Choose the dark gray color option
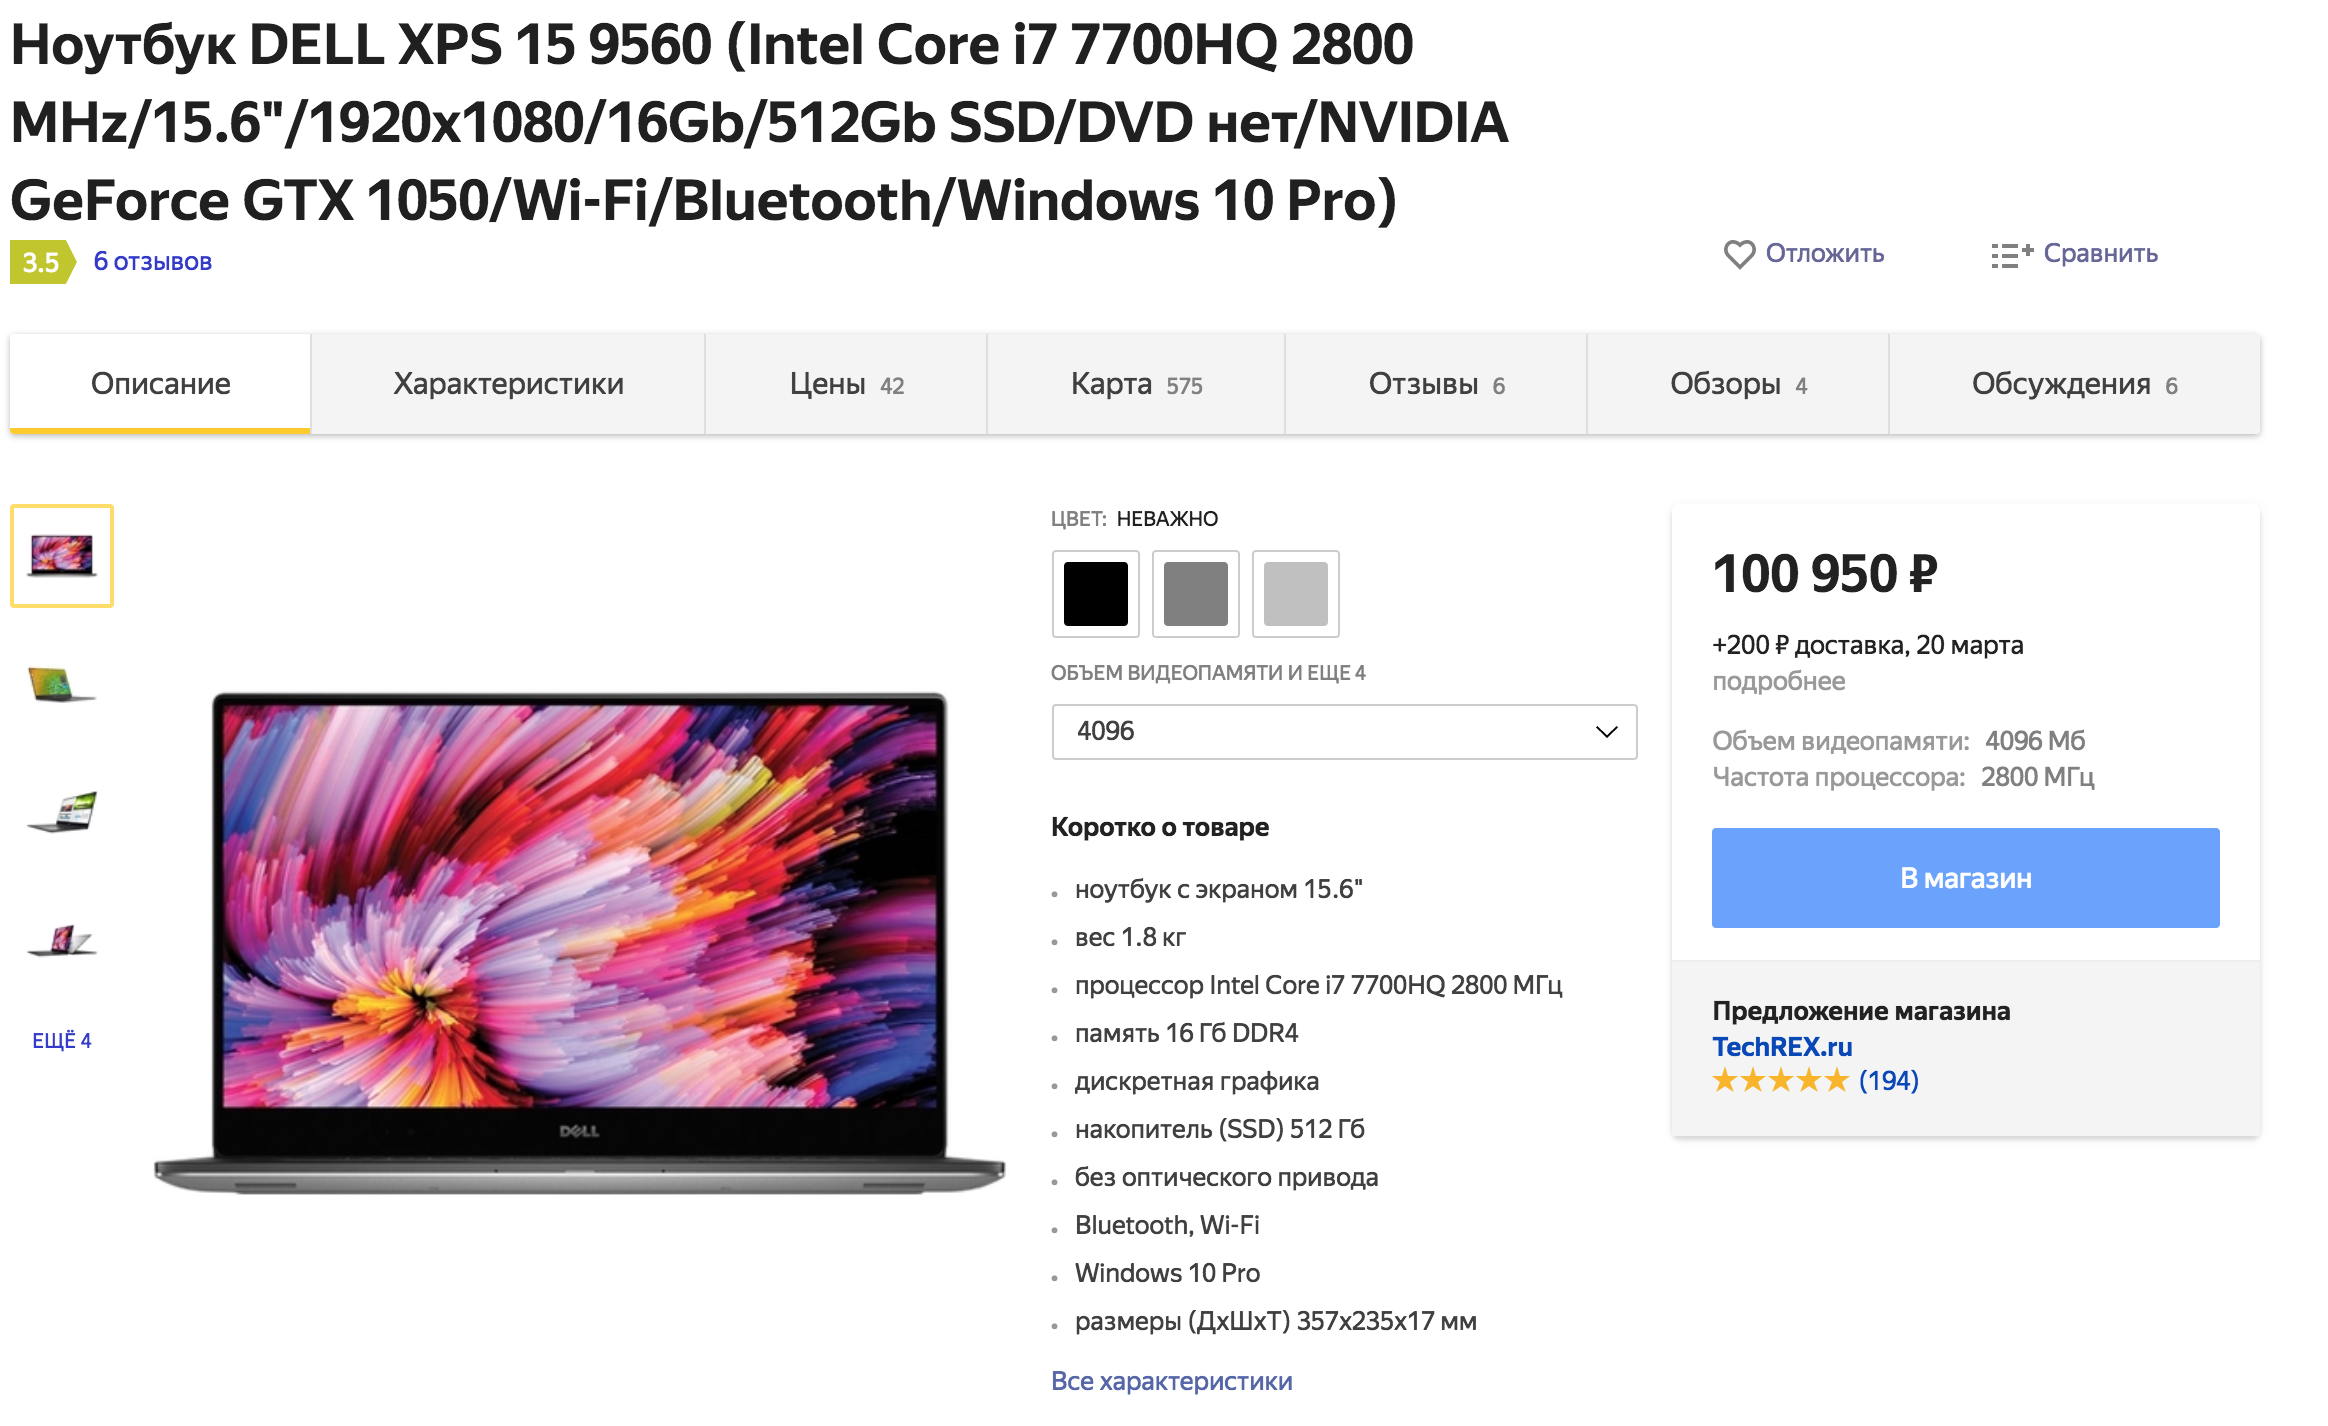 [x=1195, y=594]
